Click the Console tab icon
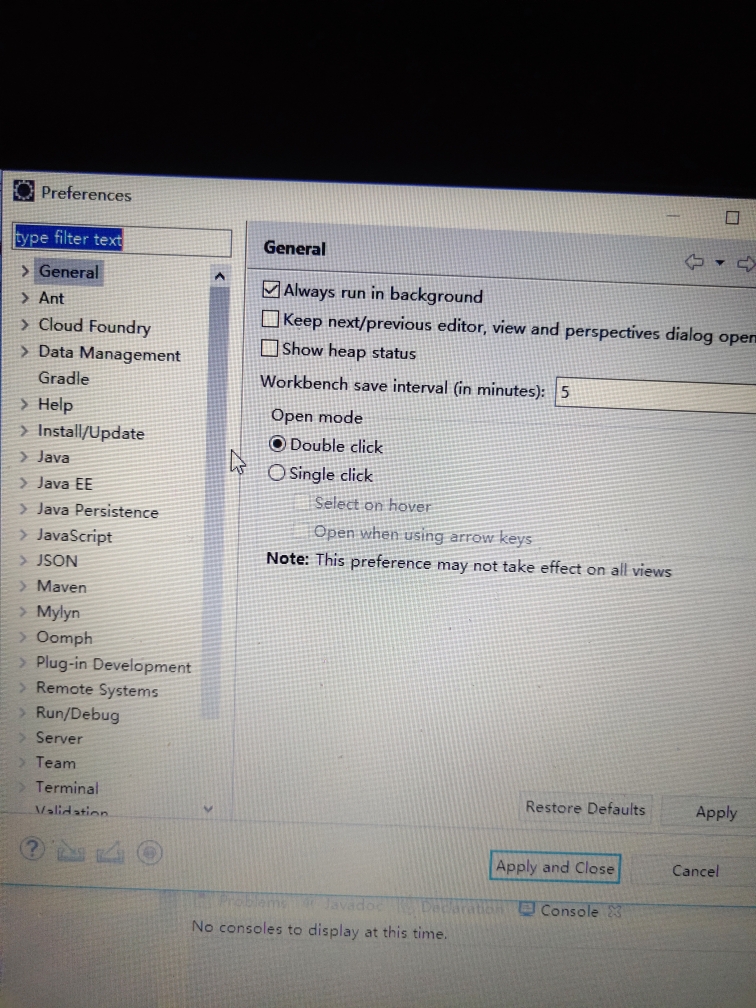 point(526,909)
